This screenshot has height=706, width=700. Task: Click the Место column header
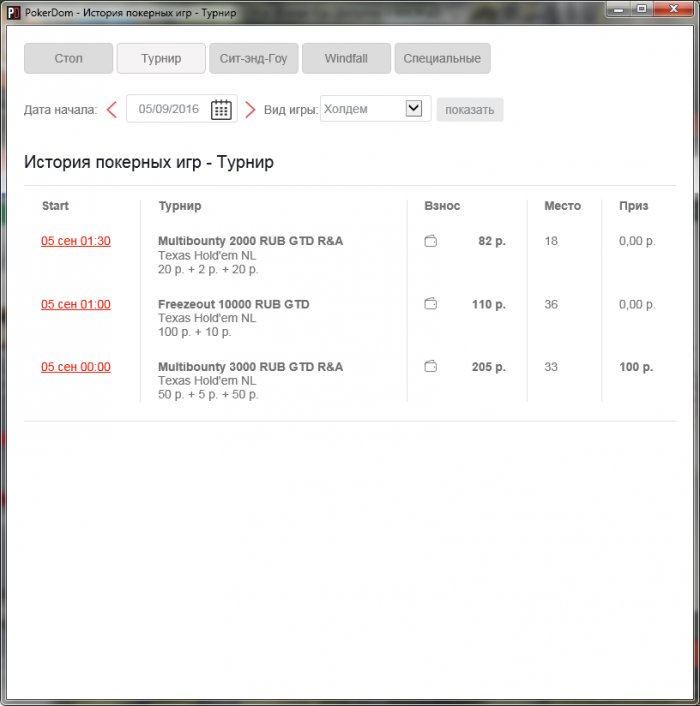[x=562, y=206]
